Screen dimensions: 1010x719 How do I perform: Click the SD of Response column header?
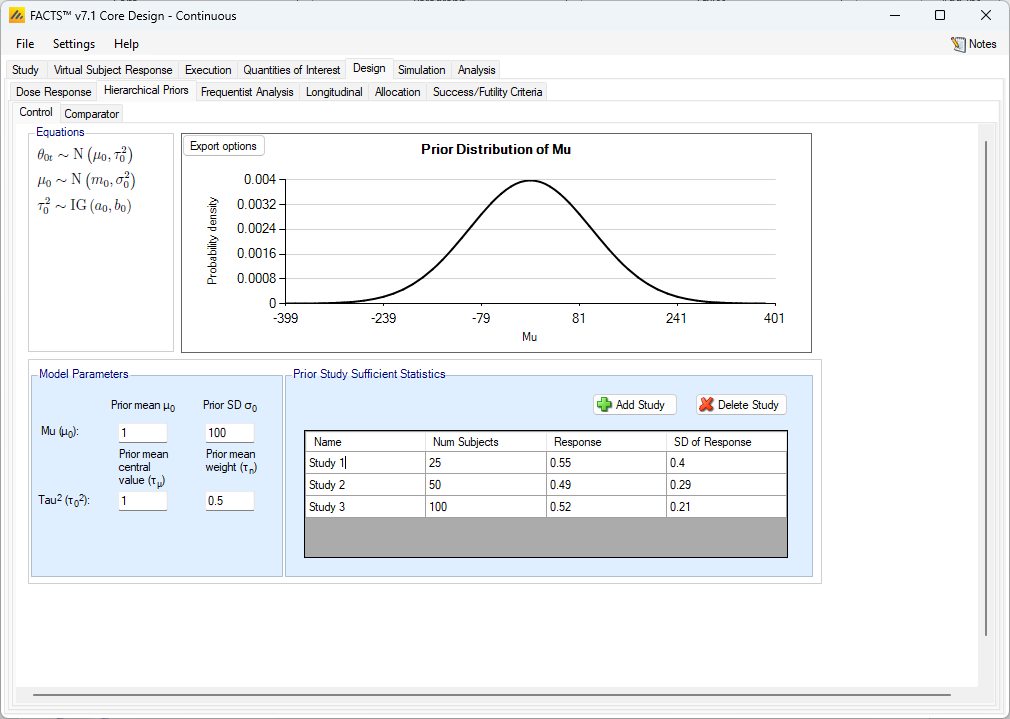tap(726, 441)
